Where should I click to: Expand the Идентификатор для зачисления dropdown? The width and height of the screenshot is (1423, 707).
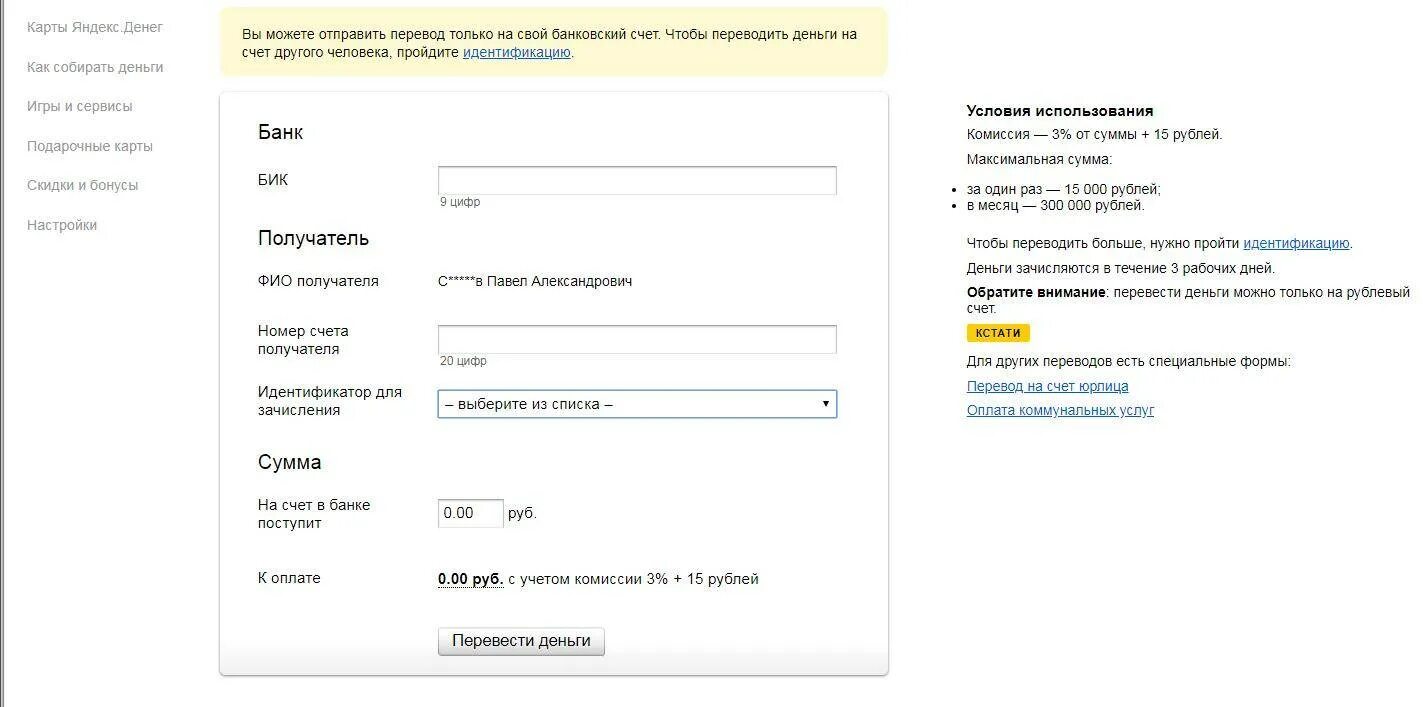click(630, 404)
